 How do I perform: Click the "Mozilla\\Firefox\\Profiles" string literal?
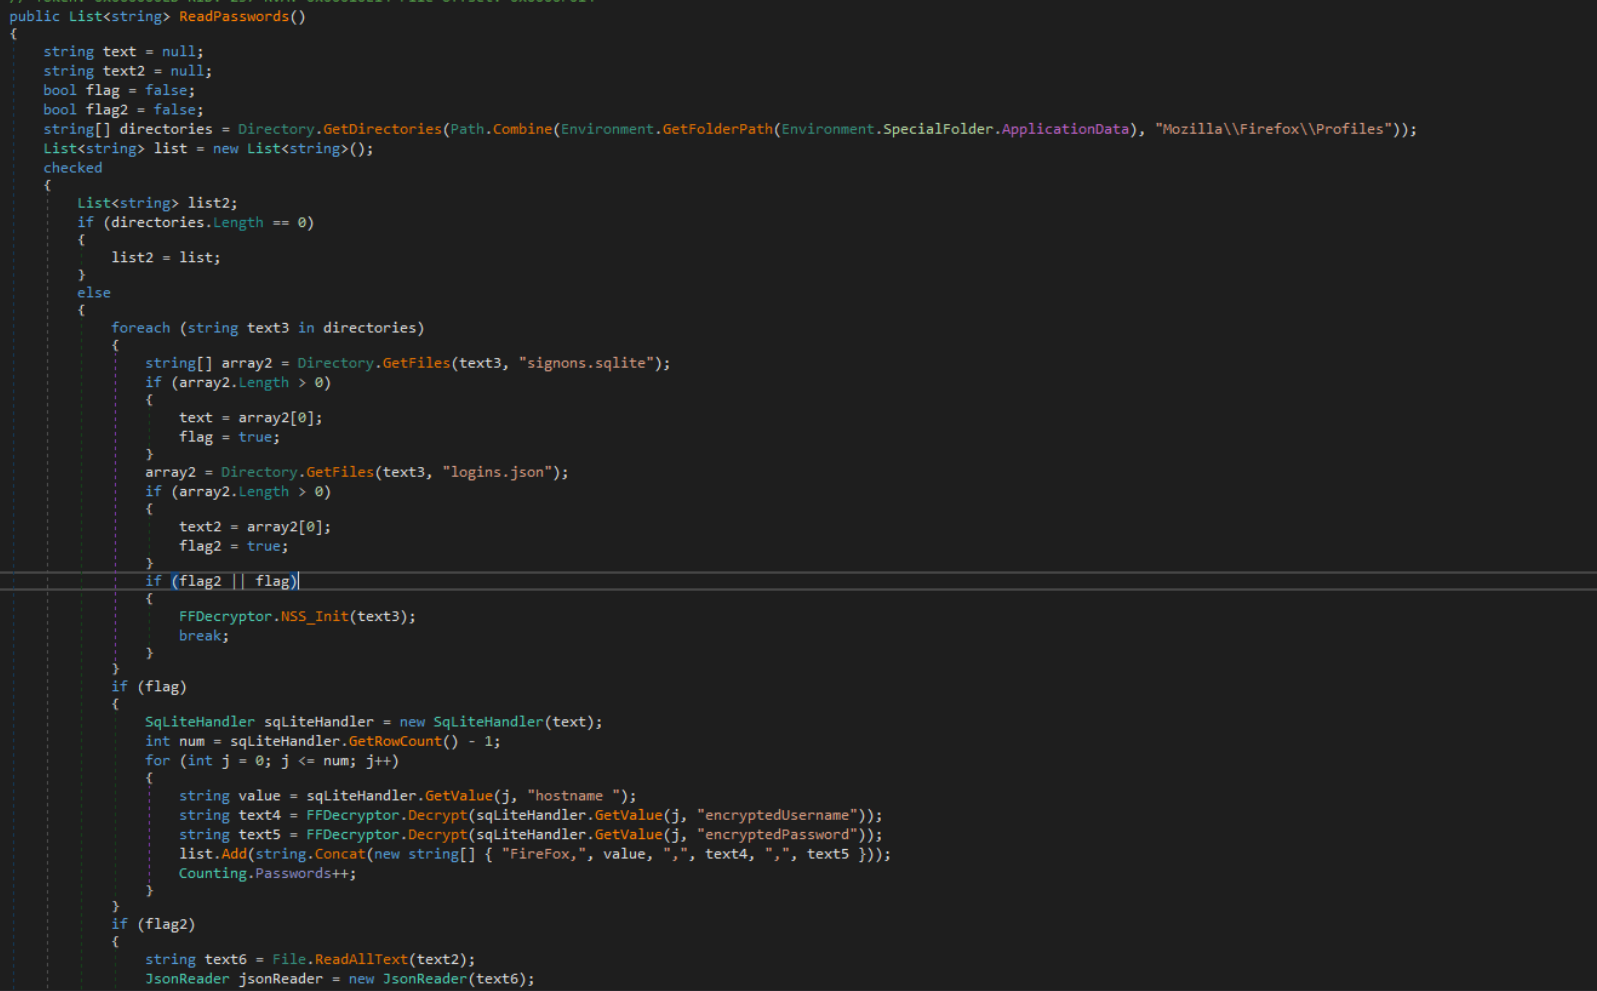point(1273,129)
